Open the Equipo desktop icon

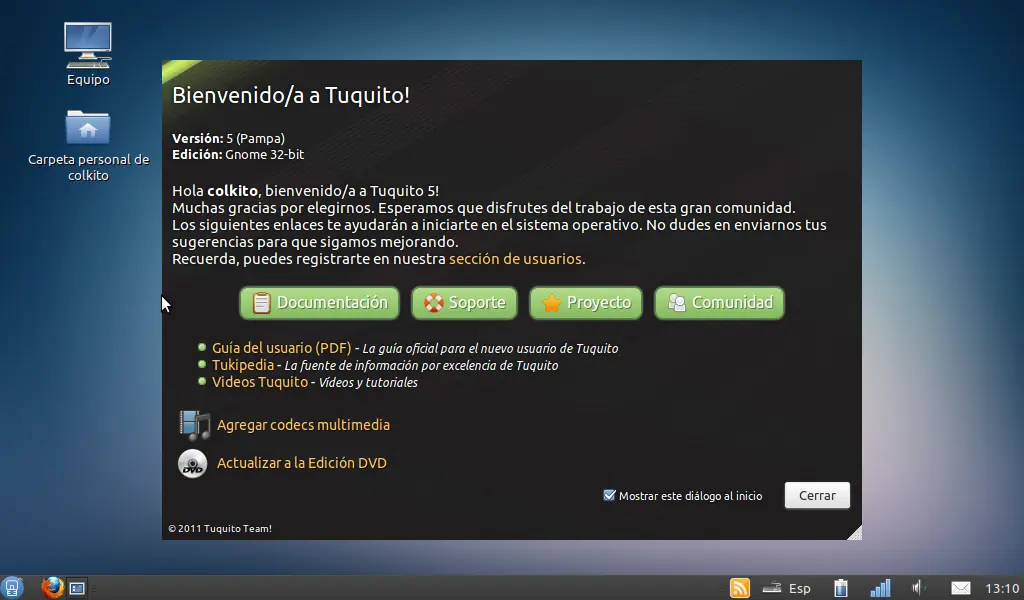pyautogui.click(x=88, y=54)
